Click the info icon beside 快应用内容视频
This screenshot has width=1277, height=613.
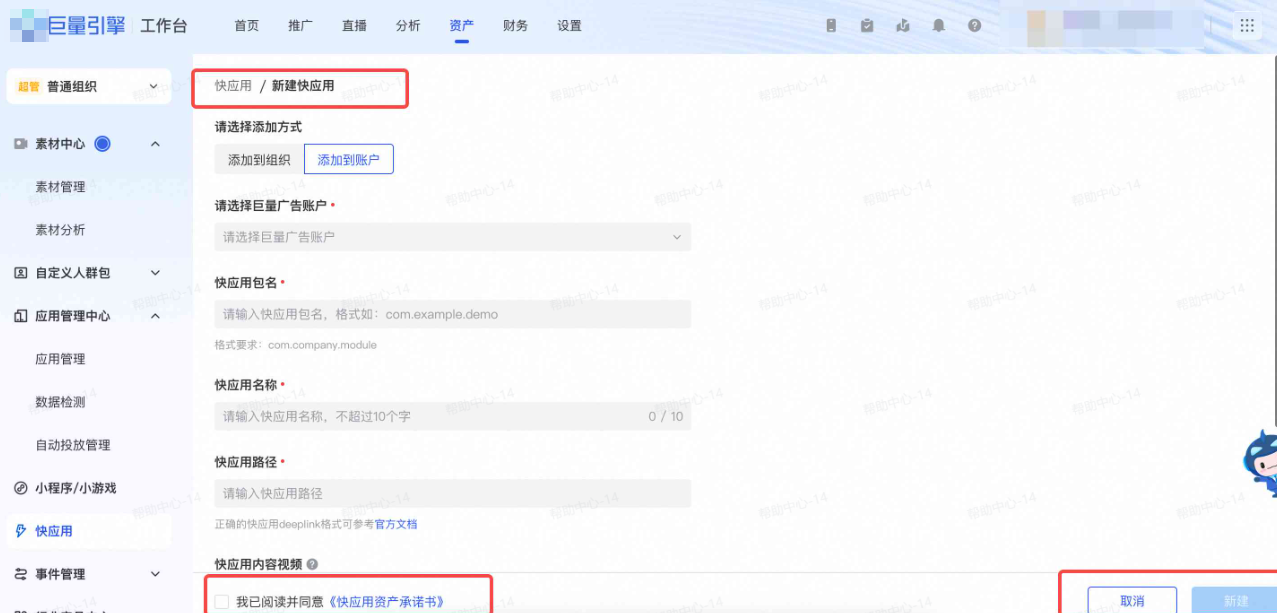pyautogui.click(x=312, y=565)
